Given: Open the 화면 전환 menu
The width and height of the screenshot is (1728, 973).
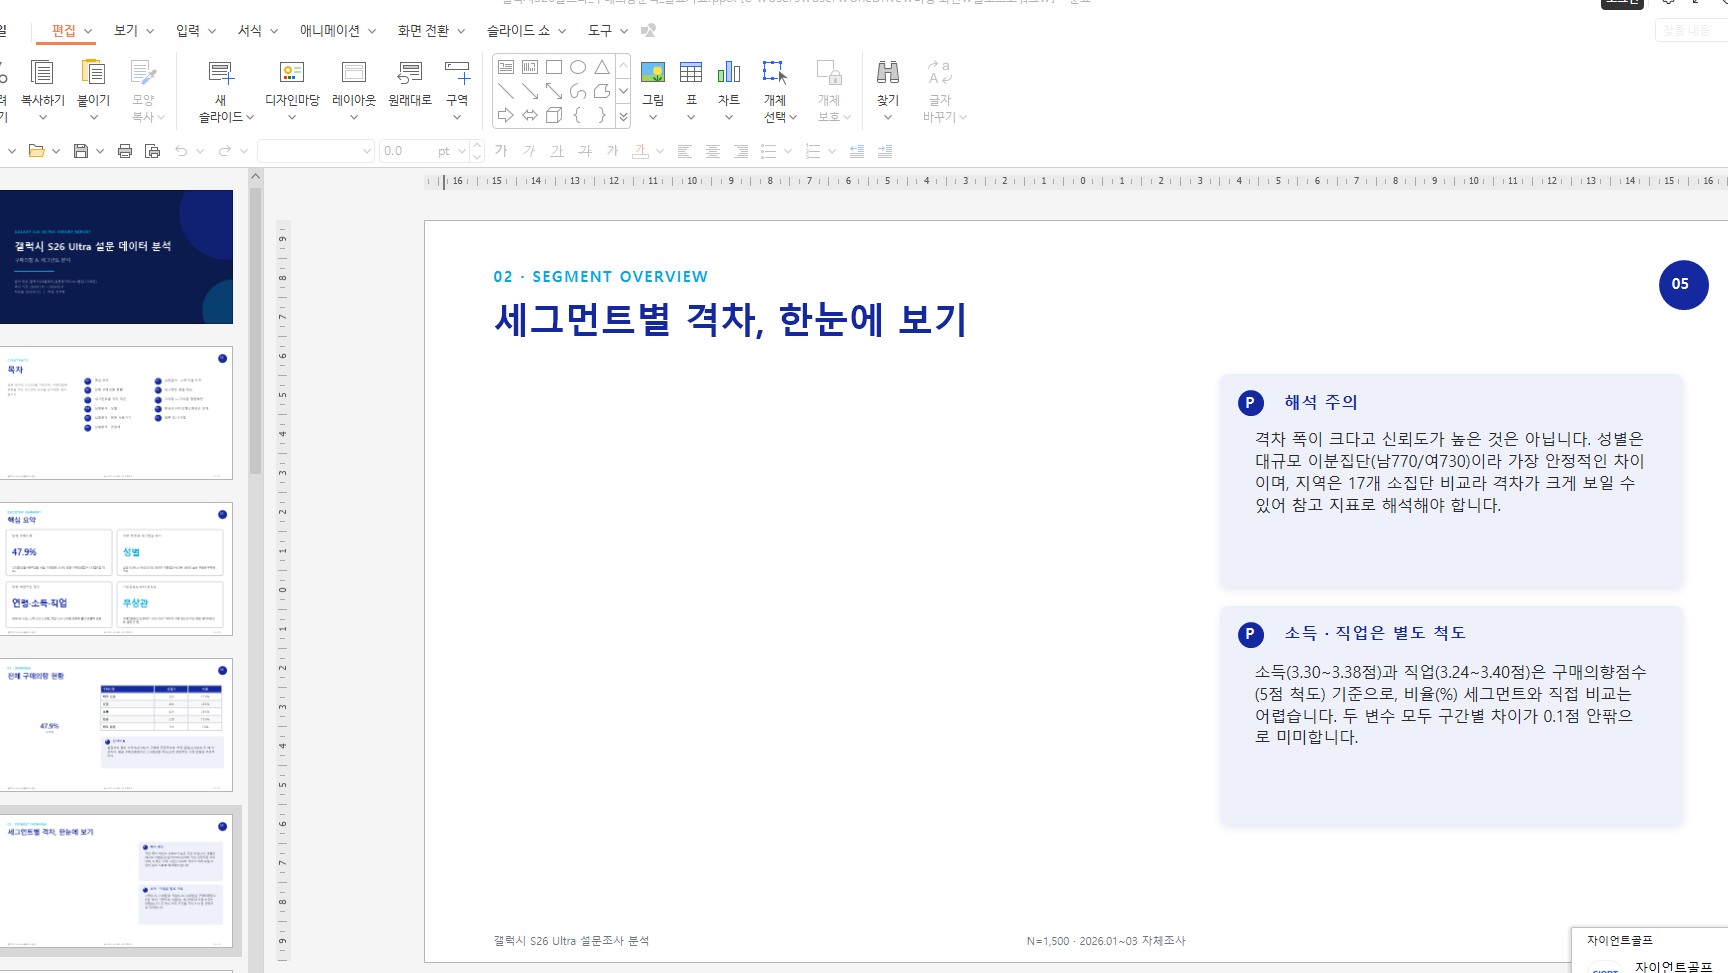Looking at the screenshot, I should [x=424, y=31].
